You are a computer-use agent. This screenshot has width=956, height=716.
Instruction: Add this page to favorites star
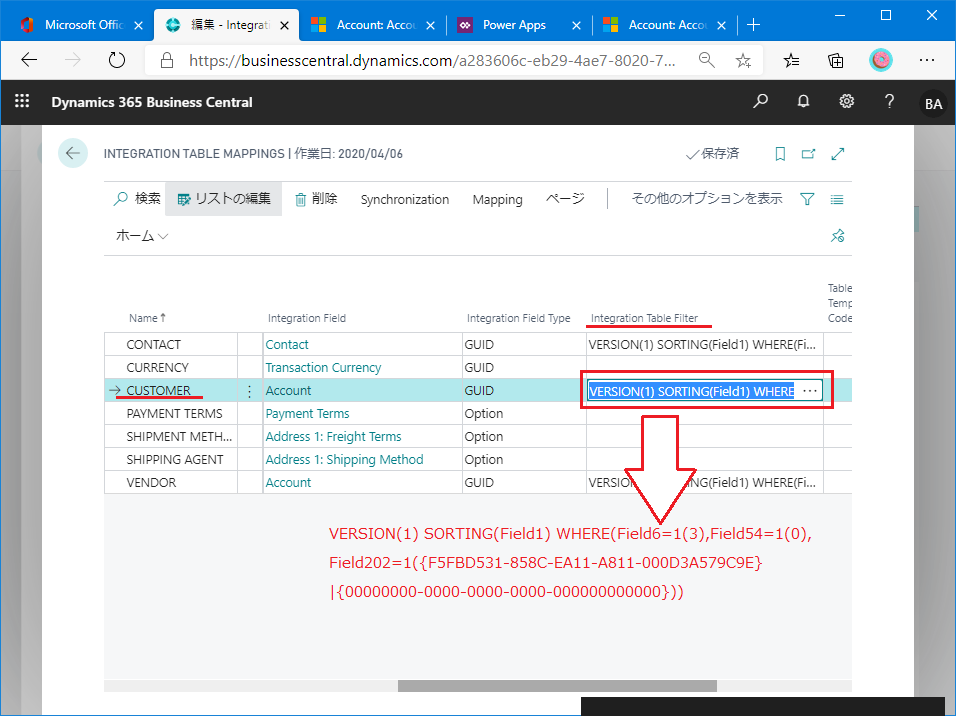(x=743, y=60)
